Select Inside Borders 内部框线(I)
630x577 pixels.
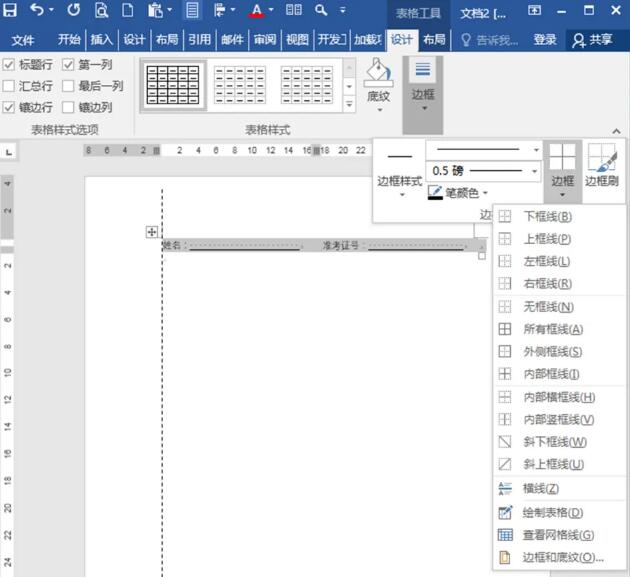[x=559, y=374]
